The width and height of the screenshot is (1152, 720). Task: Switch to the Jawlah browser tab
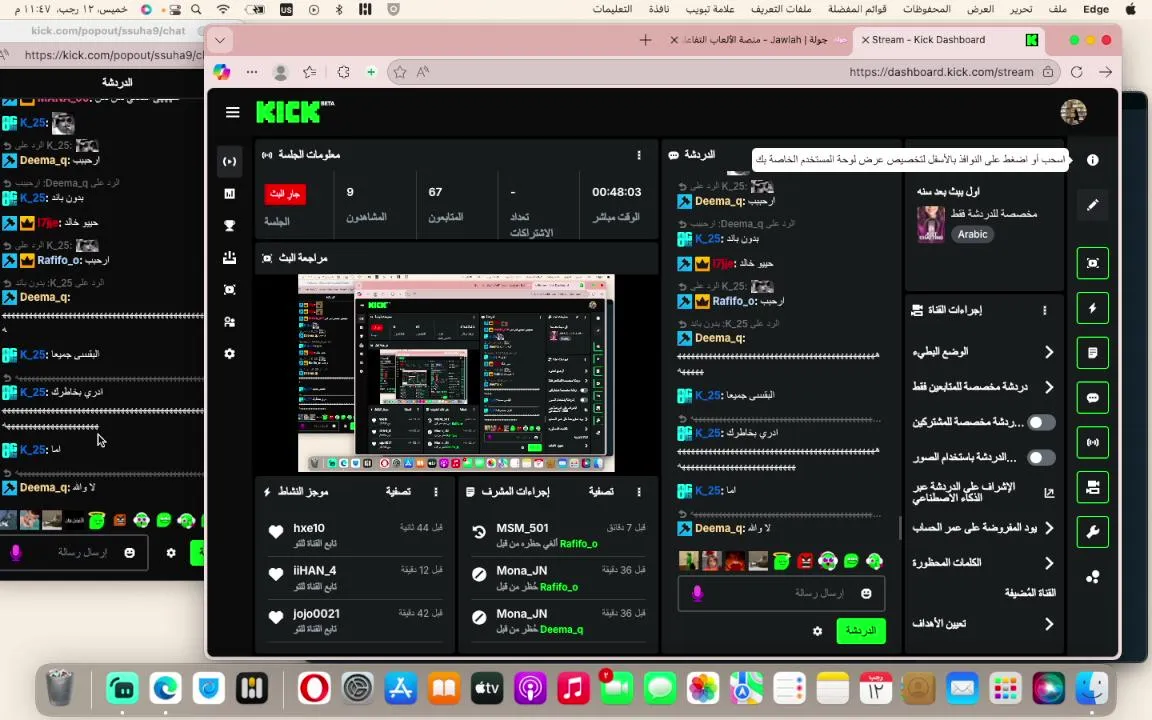click(758, 40)
